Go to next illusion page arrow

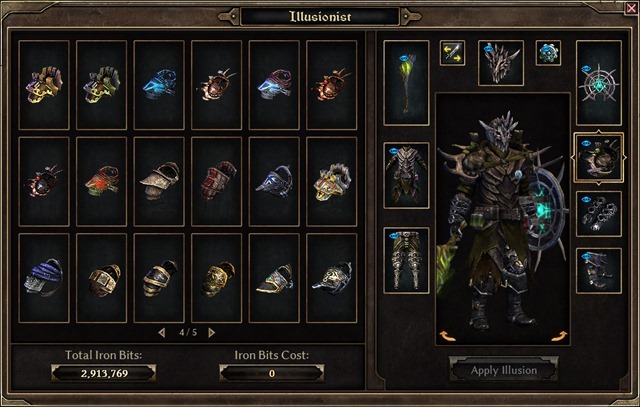tap(211, 333)
